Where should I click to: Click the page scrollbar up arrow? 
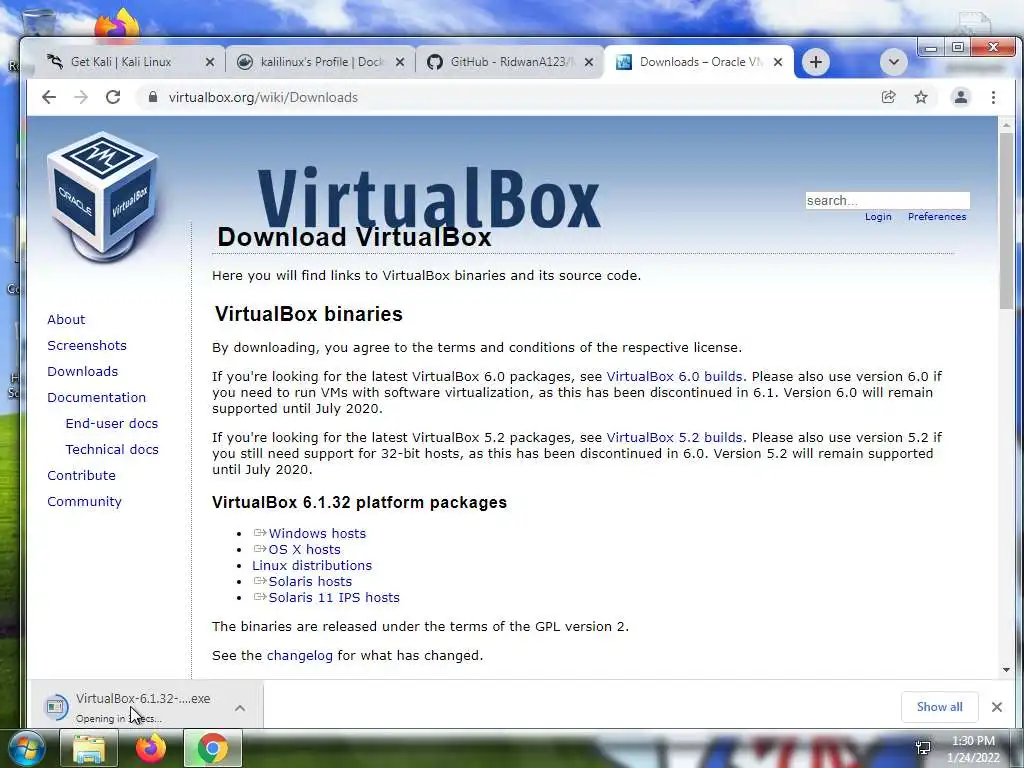1006,124
